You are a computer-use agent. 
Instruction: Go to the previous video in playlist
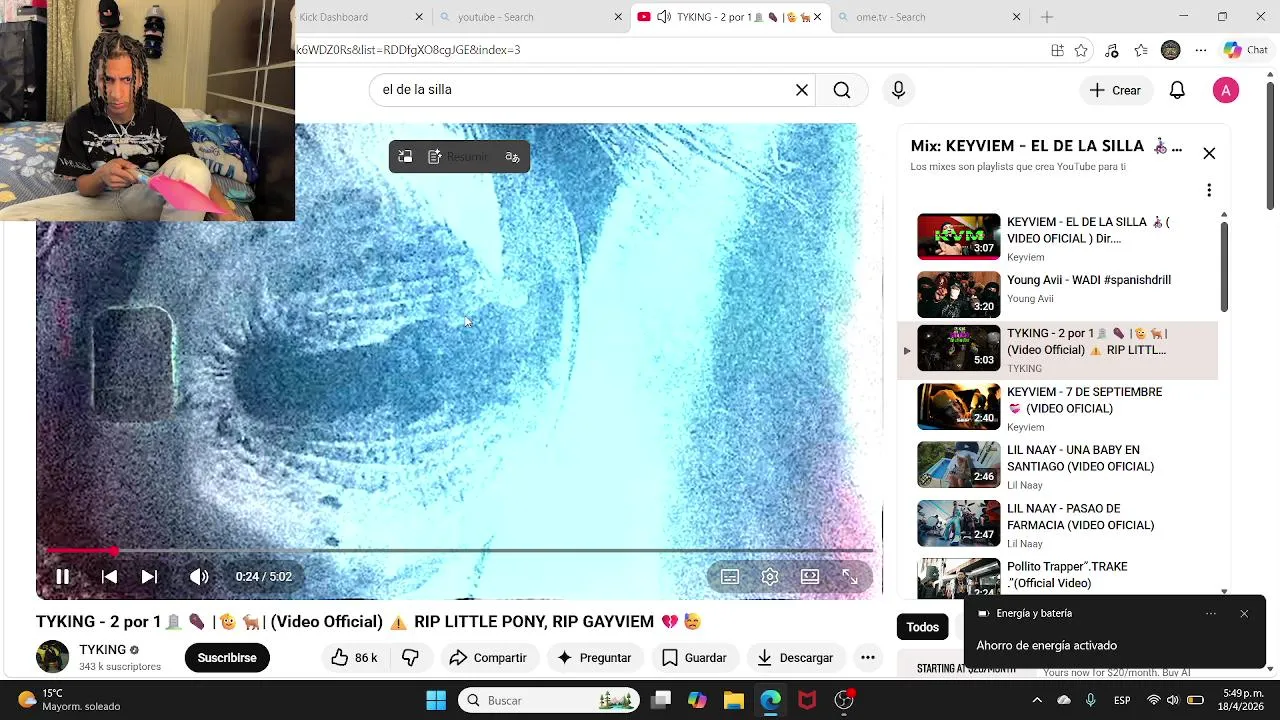(x=109, y=577)
